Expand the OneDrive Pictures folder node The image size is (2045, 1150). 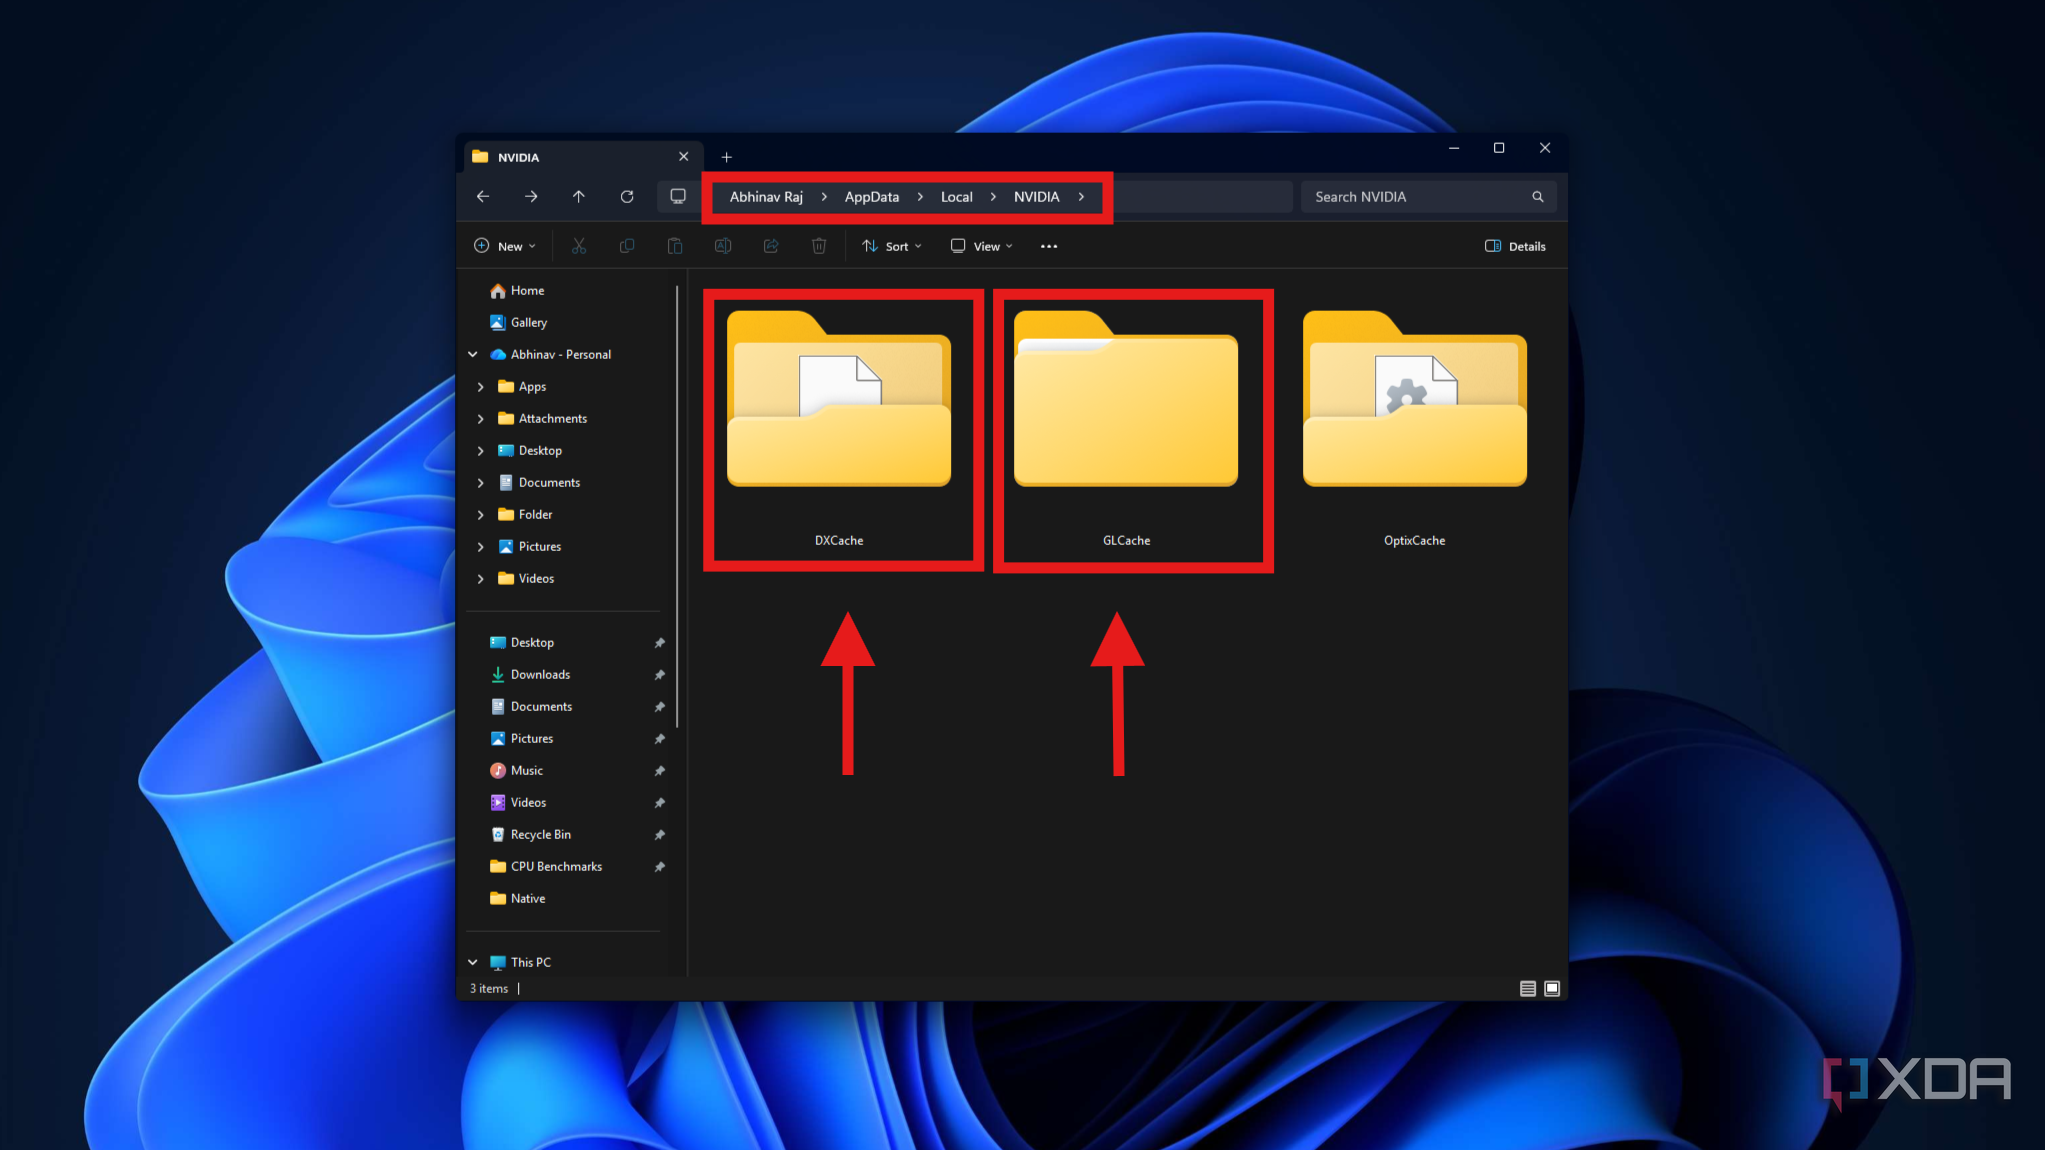(481, 547)
